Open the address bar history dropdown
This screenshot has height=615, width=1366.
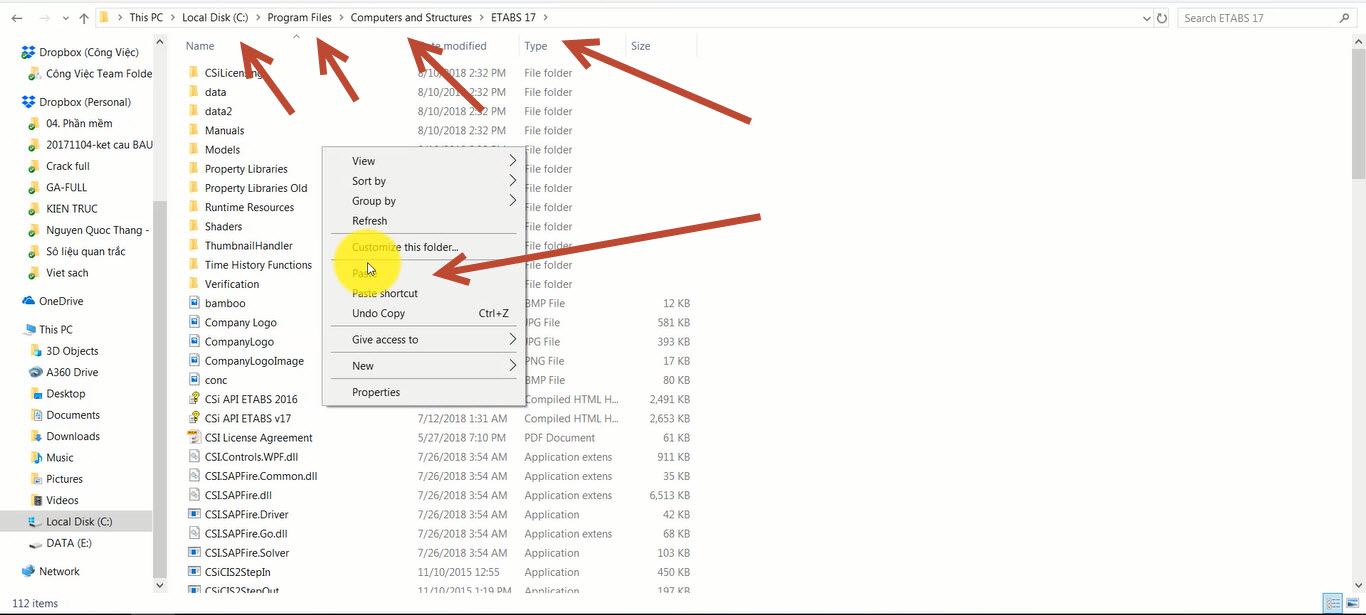(x=1146, y=17)
